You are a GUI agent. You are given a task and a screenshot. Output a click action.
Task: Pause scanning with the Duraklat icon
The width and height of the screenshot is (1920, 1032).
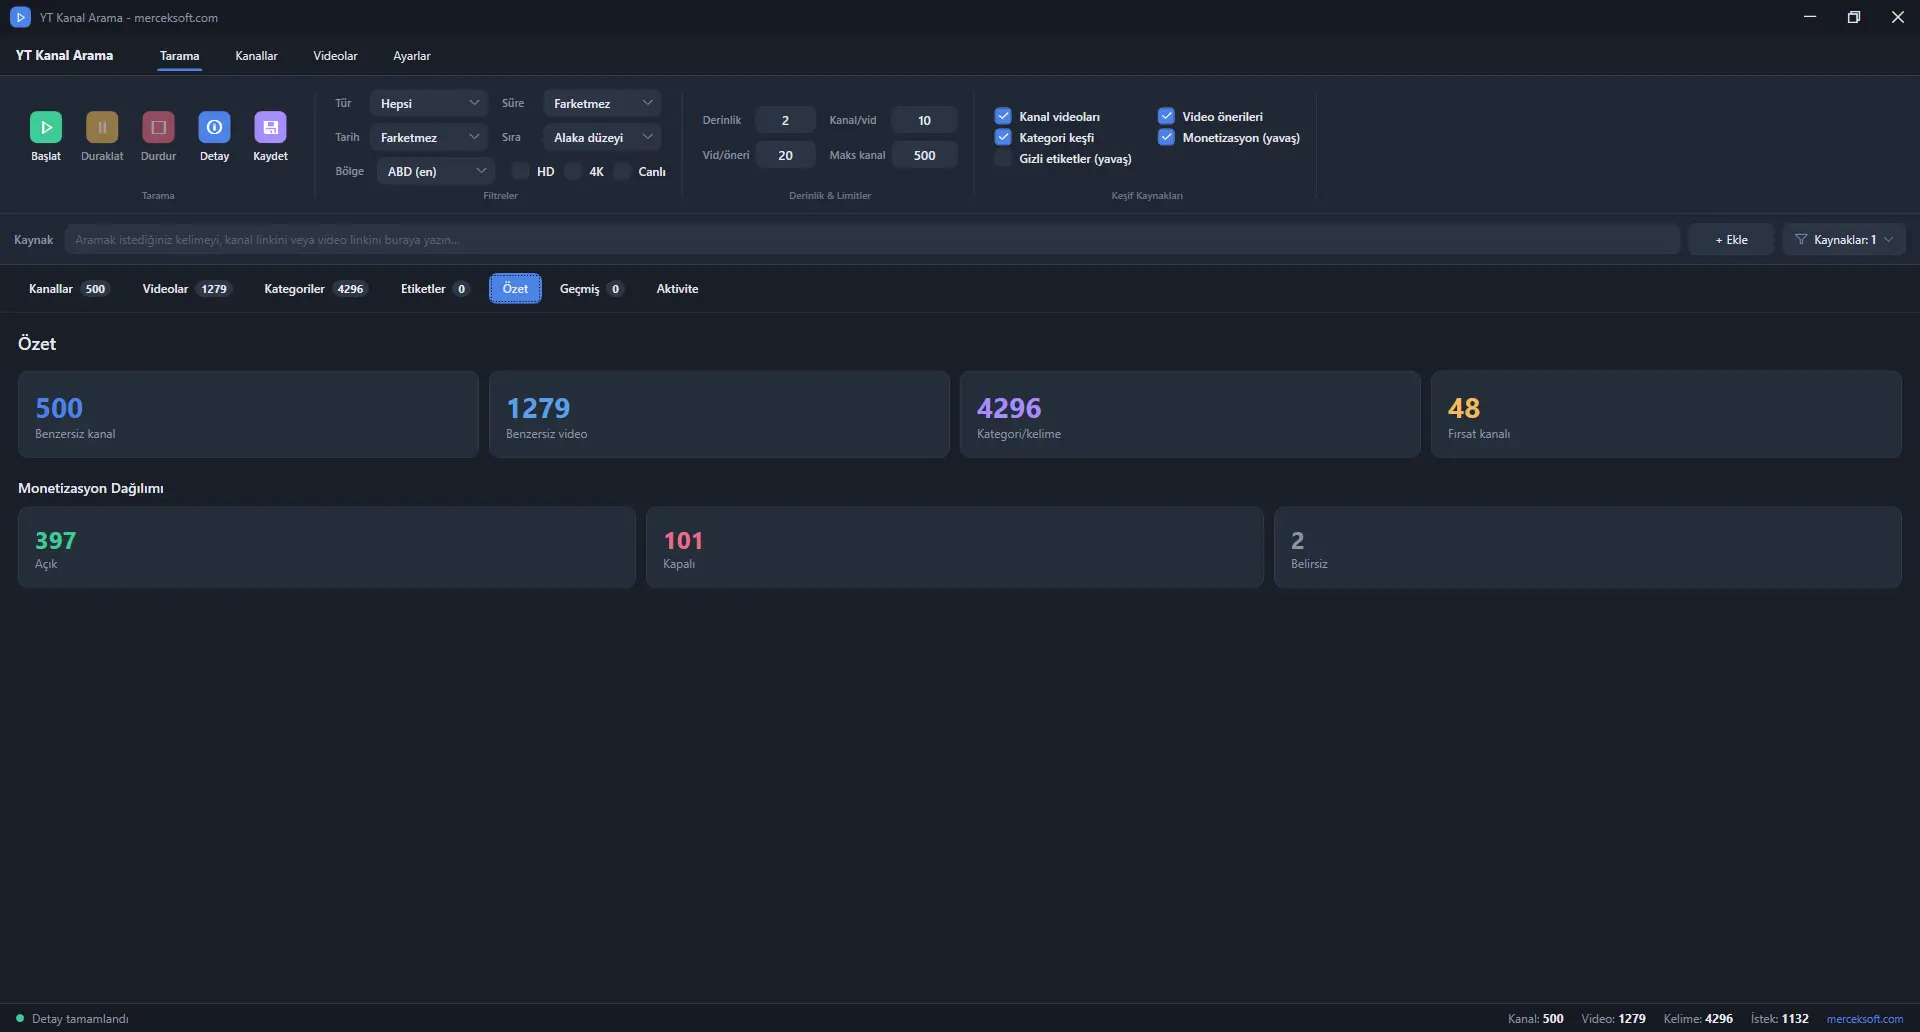click(x=102, y=127)
